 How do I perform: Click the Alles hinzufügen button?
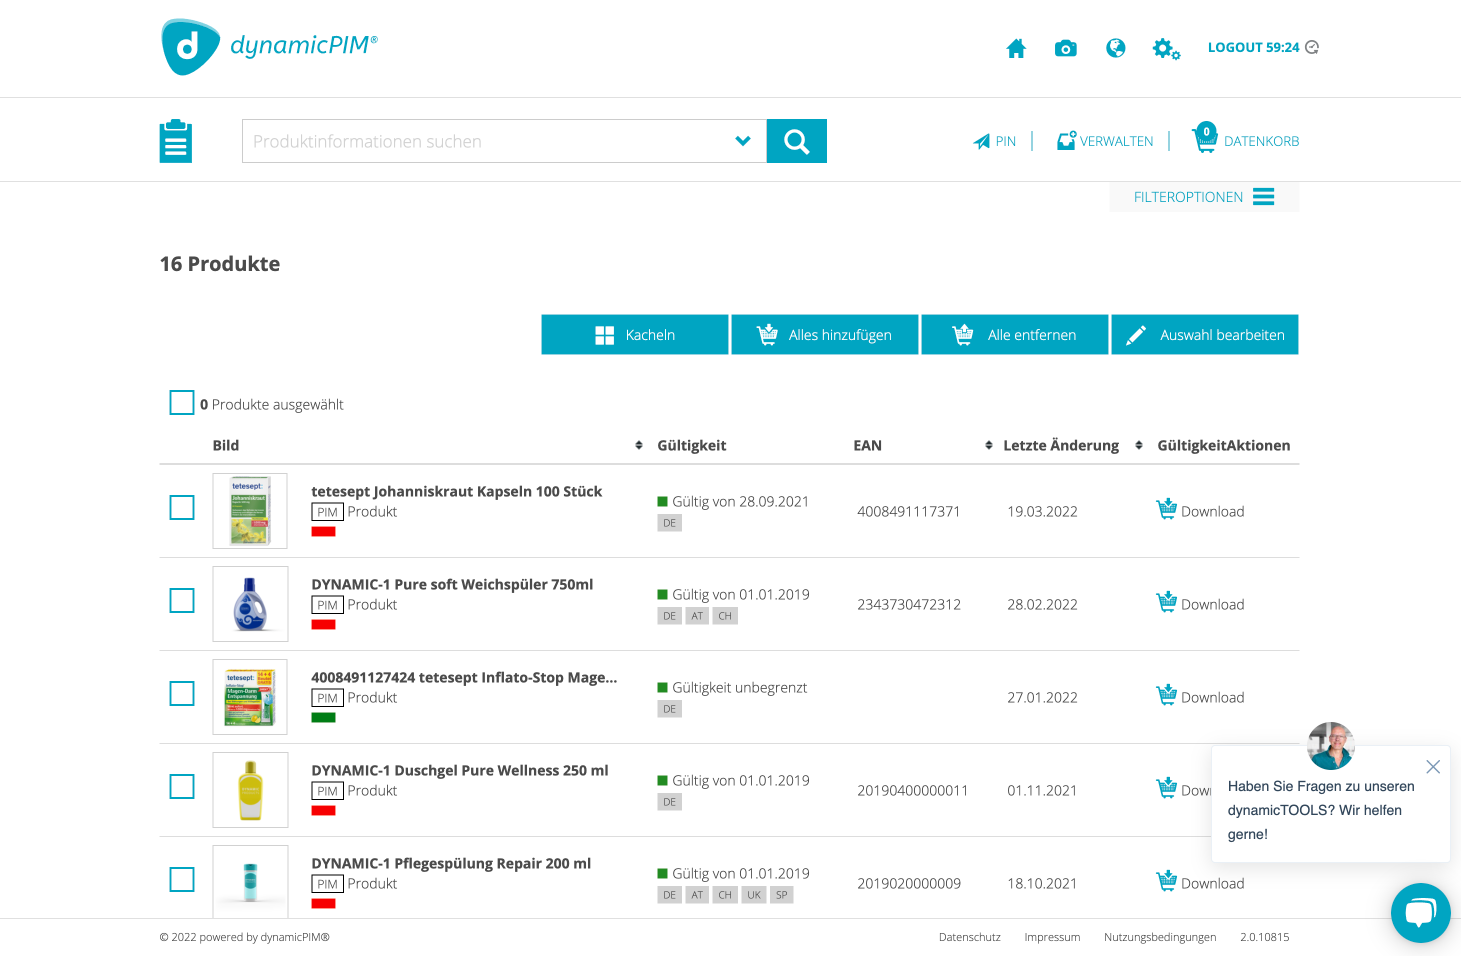tap(825, 335)
